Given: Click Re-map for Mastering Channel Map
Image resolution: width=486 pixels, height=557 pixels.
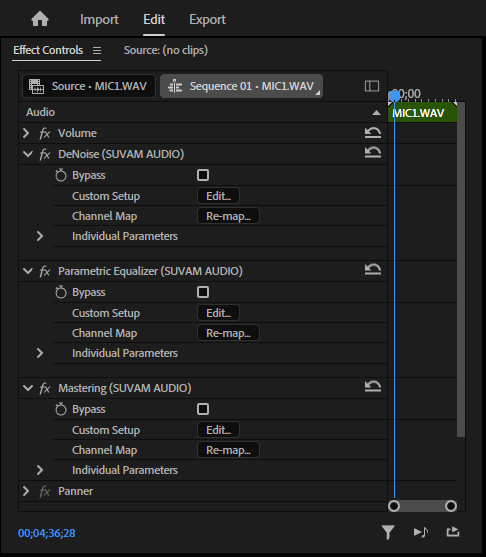Looking at the screenshot, I should pyautogui.click(x=228, y=450).
